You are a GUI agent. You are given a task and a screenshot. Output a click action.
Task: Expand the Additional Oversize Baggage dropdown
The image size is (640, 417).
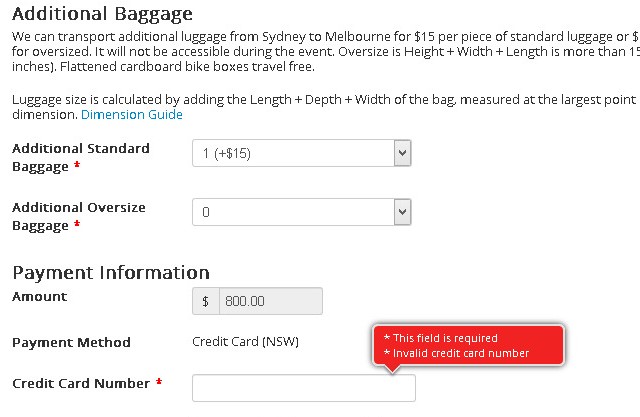click(301, 212)
